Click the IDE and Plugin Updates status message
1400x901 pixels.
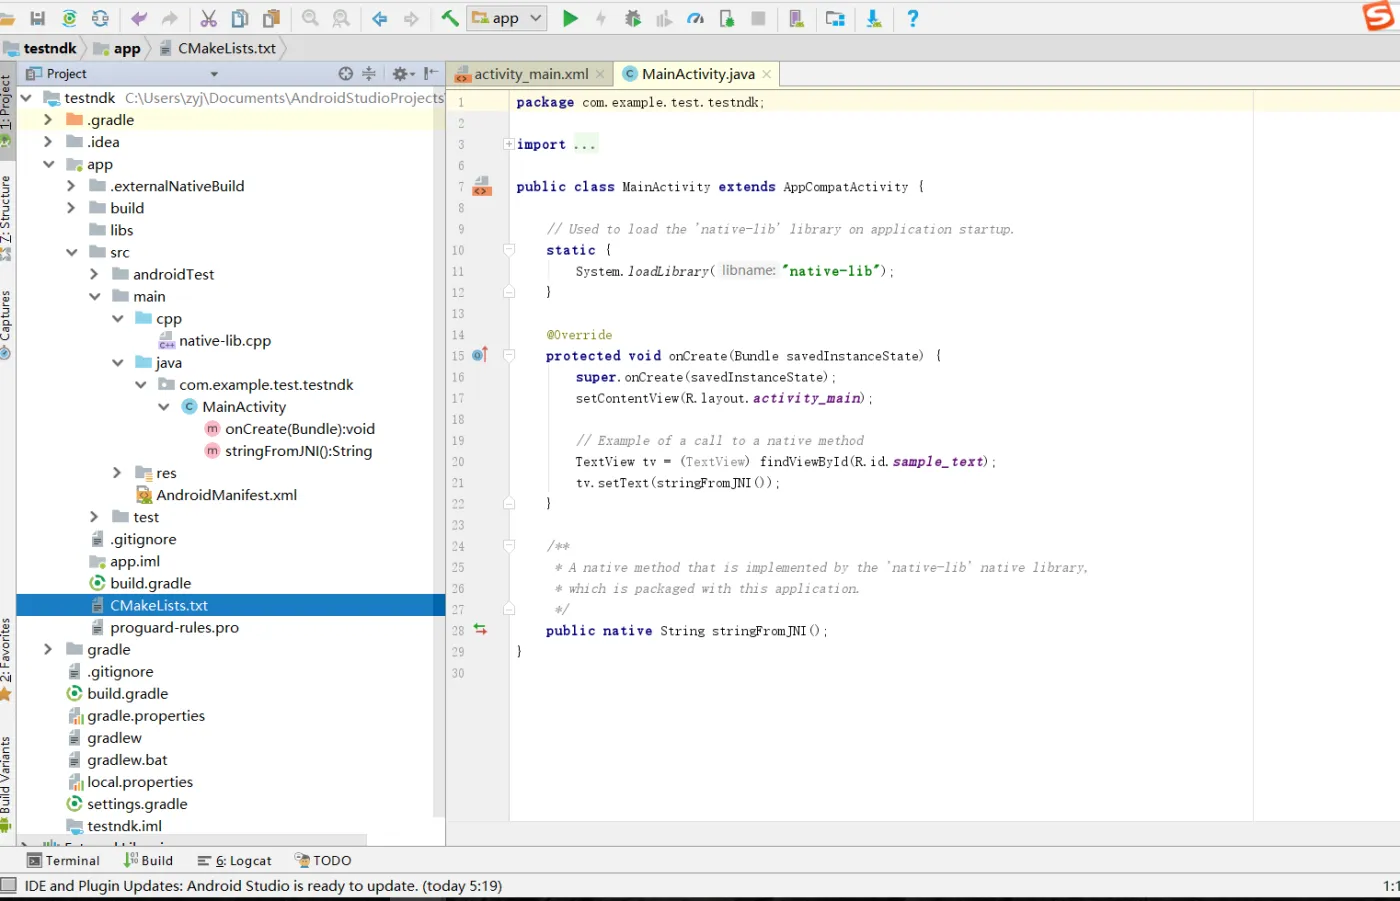click(263, 886)
